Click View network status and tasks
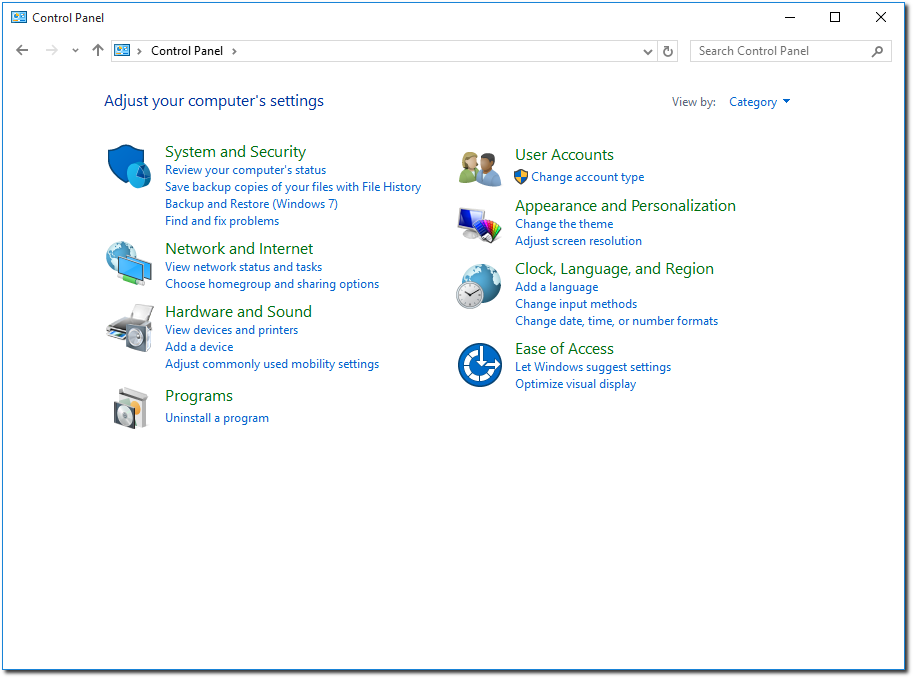 pos(243,267)
